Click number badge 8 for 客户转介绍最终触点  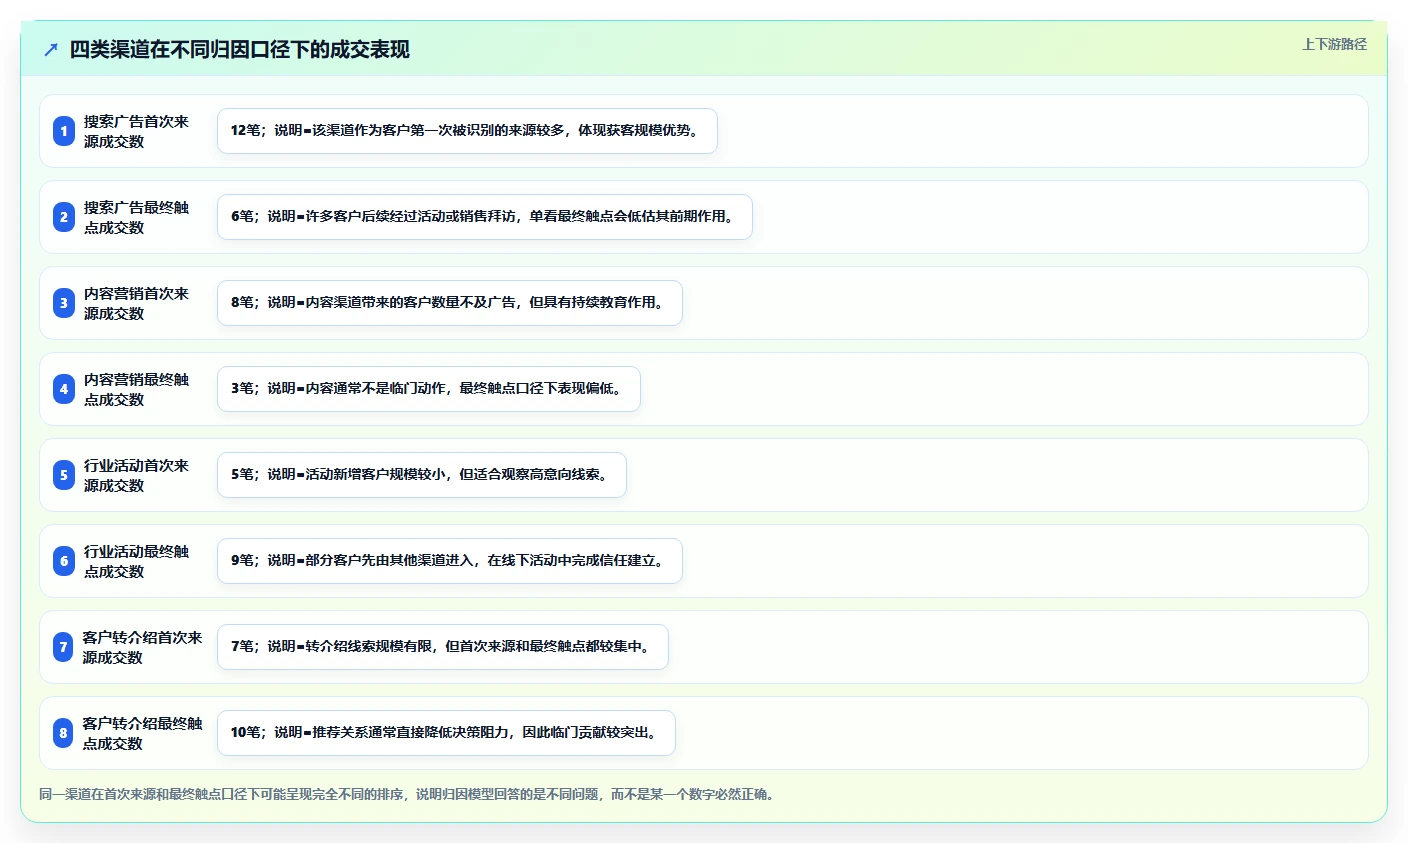coord(63,733)
